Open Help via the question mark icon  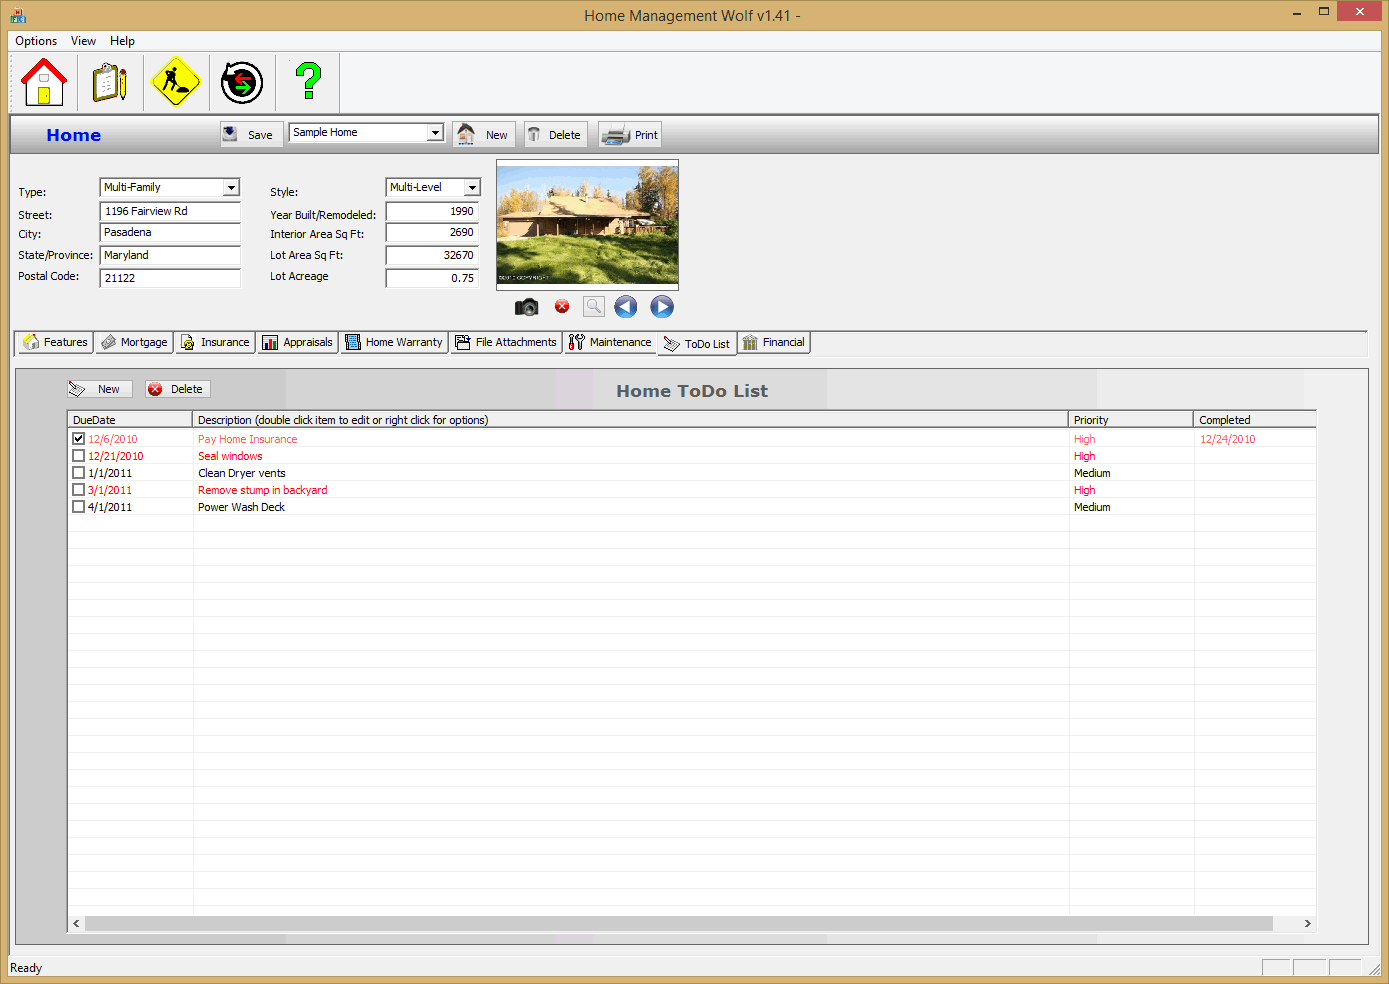(307, 82)
